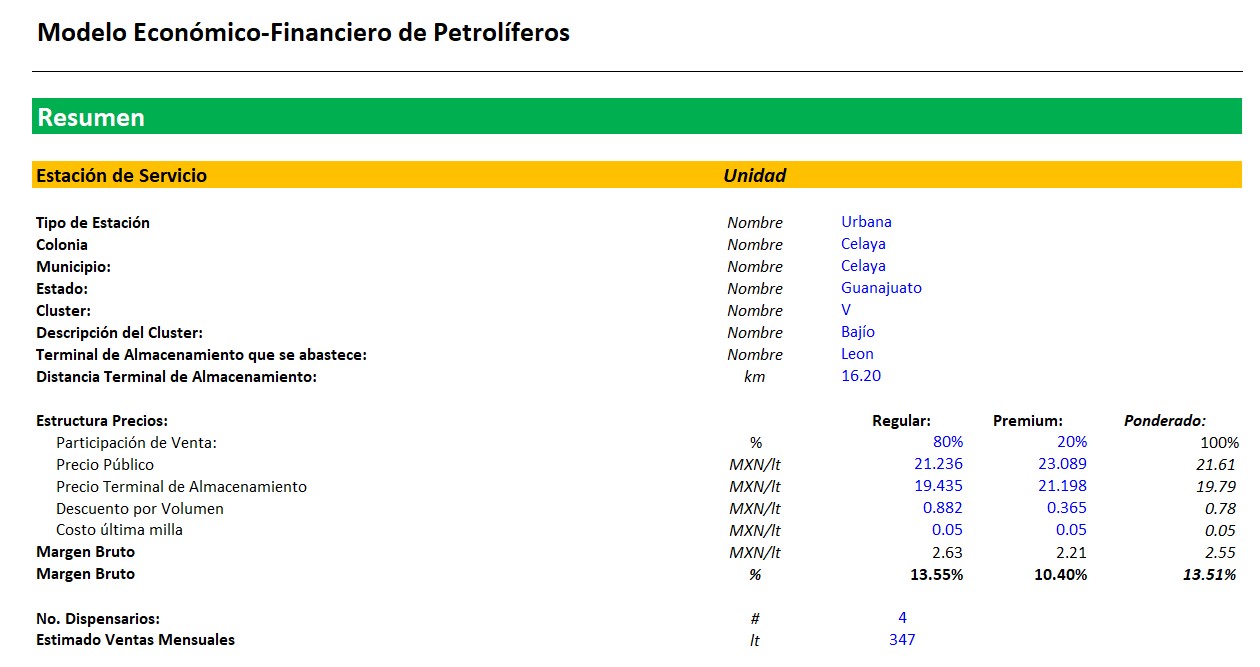Select the Cluster value V
This screenshot has height=667, width=1260.
pos(846,310)
